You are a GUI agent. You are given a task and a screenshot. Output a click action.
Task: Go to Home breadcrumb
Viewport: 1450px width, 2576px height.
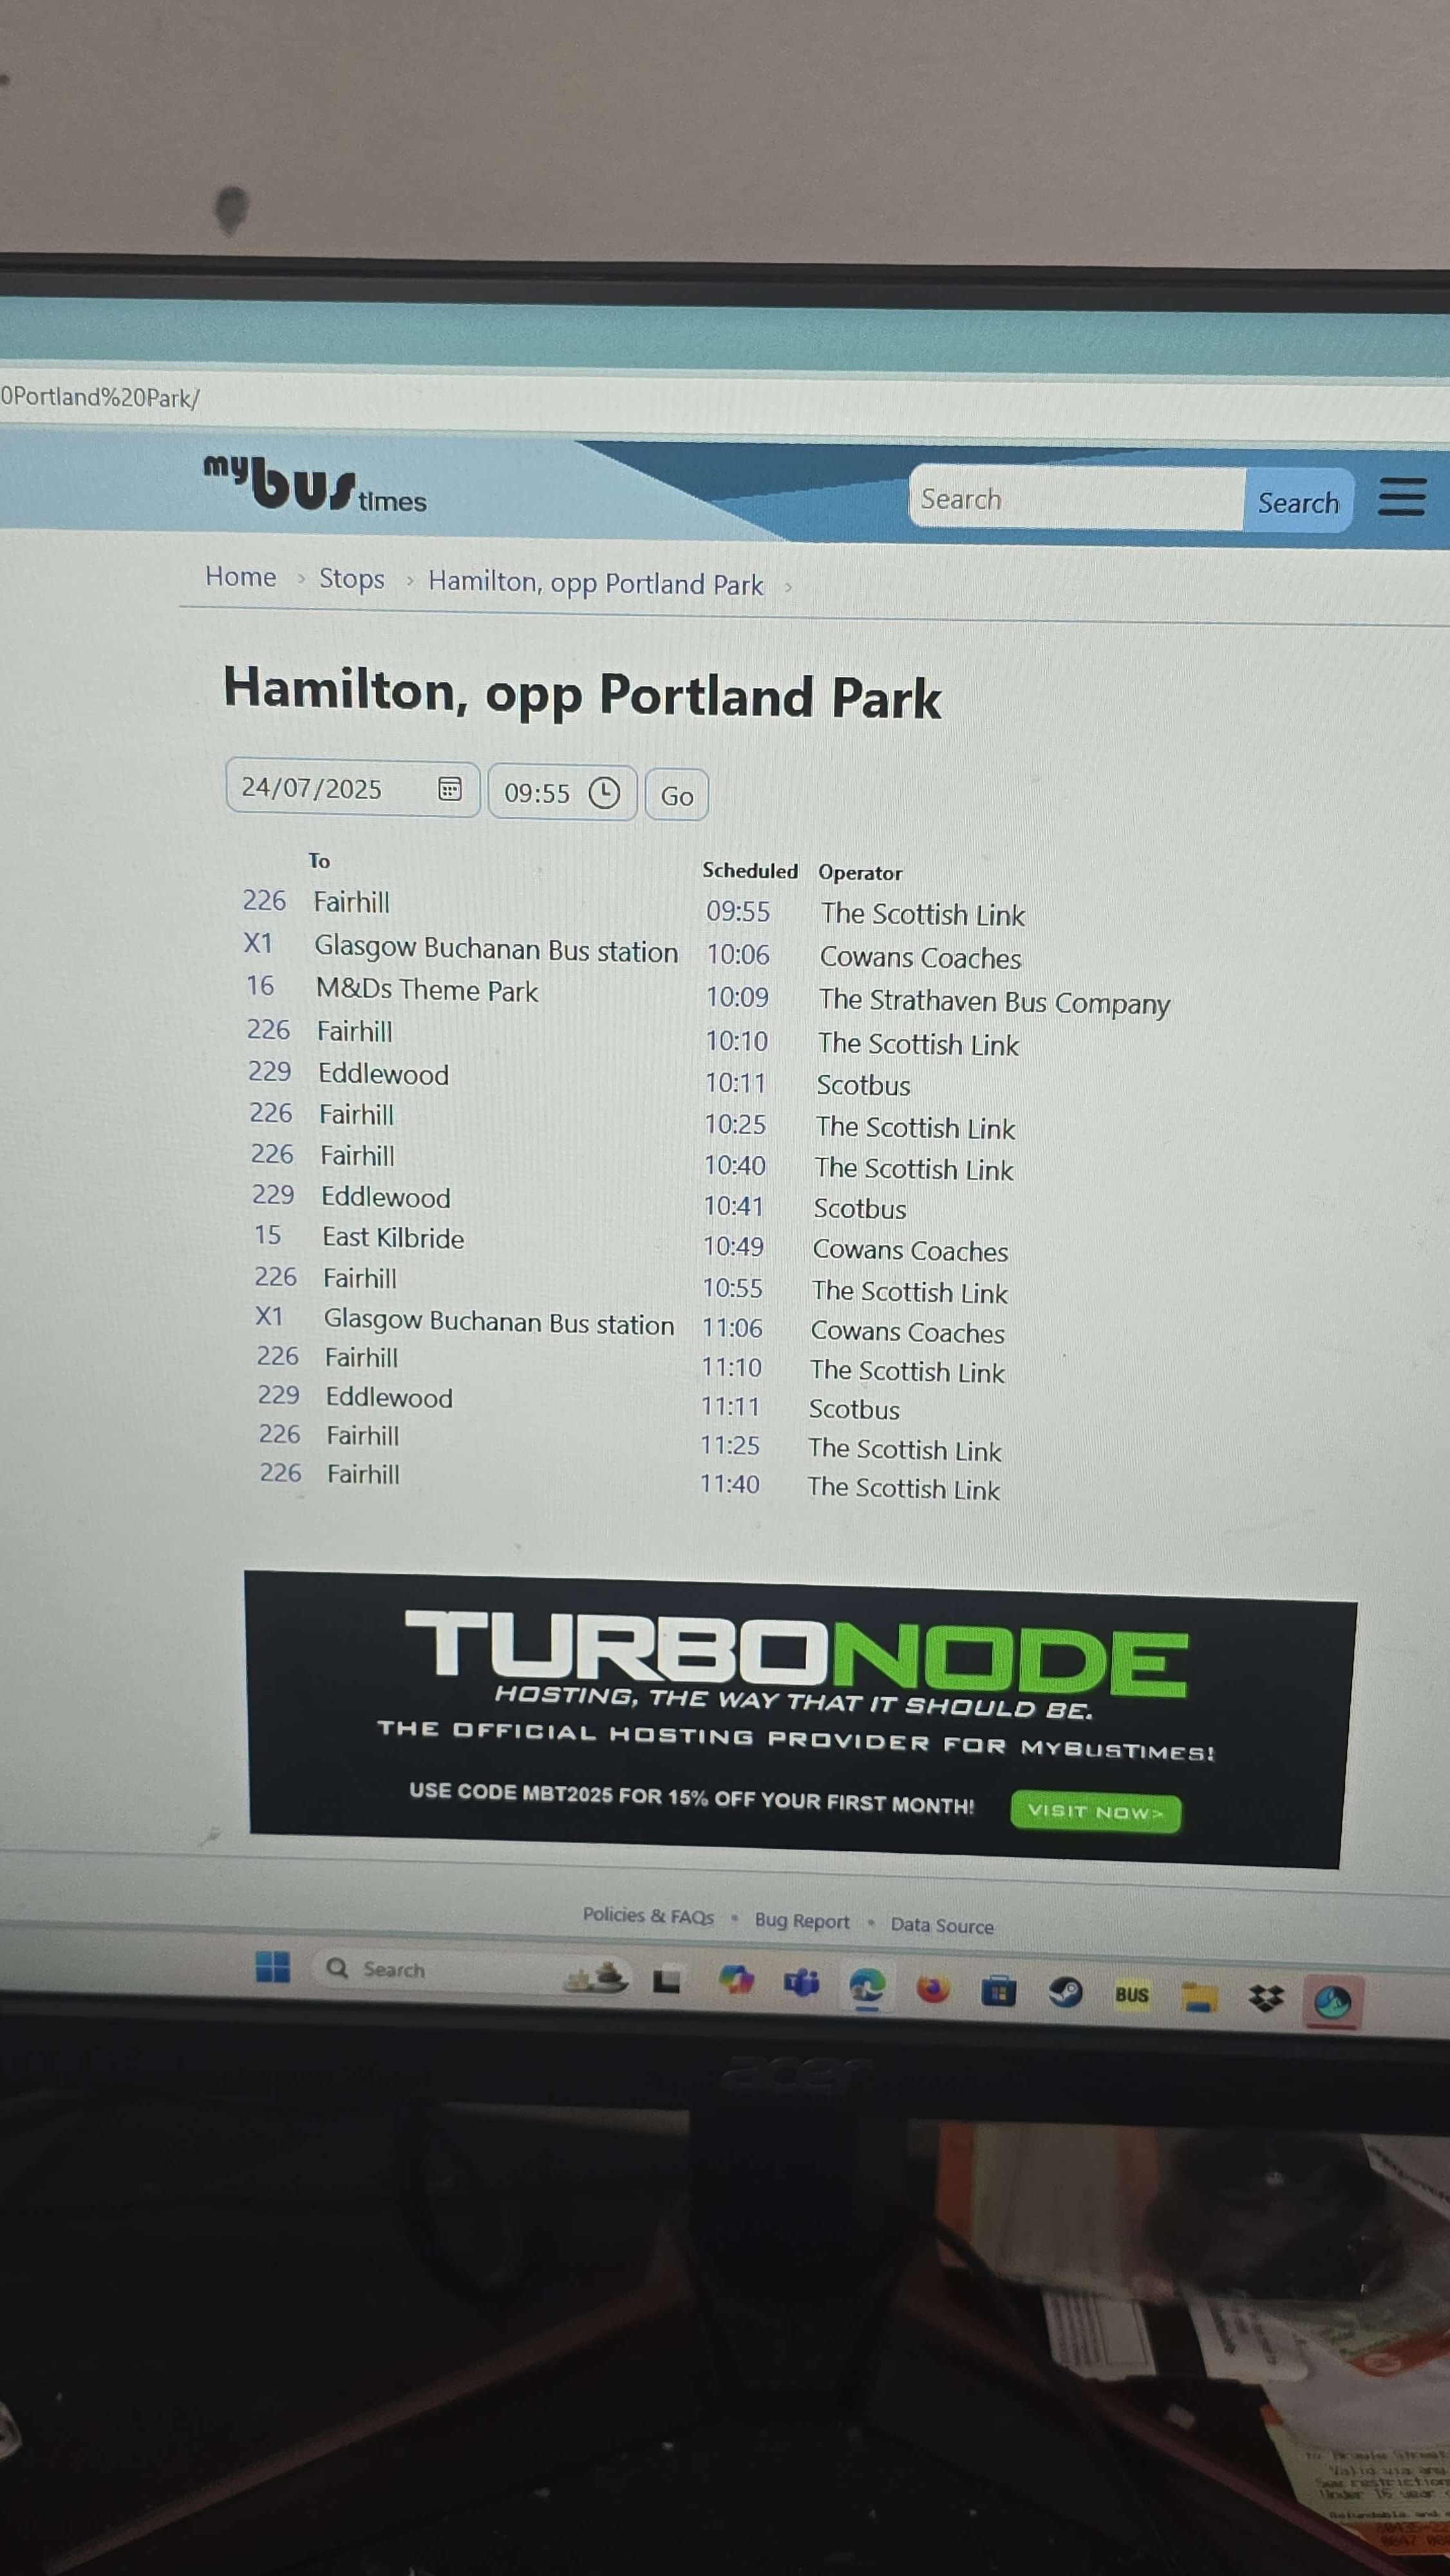tap(240, 577)
